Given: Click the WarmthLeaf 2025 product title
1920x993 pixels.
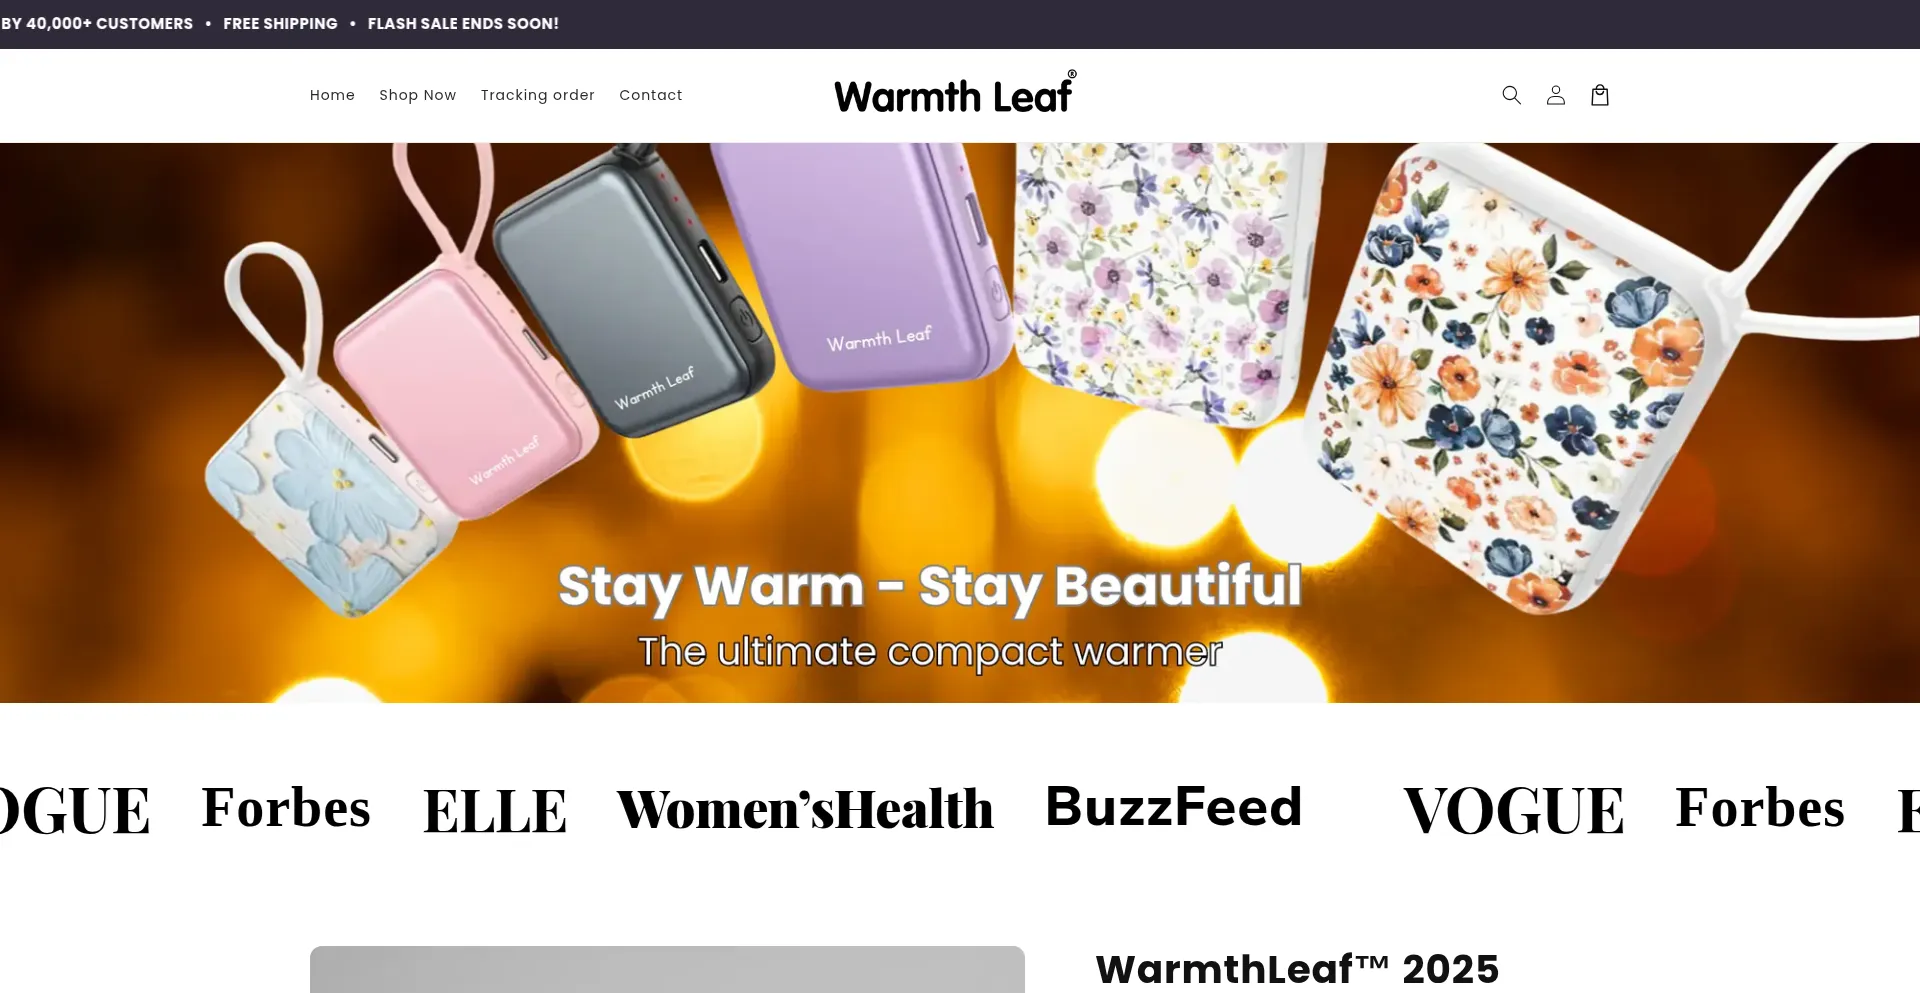Looking at the screenshot, I should [1297, 969].
